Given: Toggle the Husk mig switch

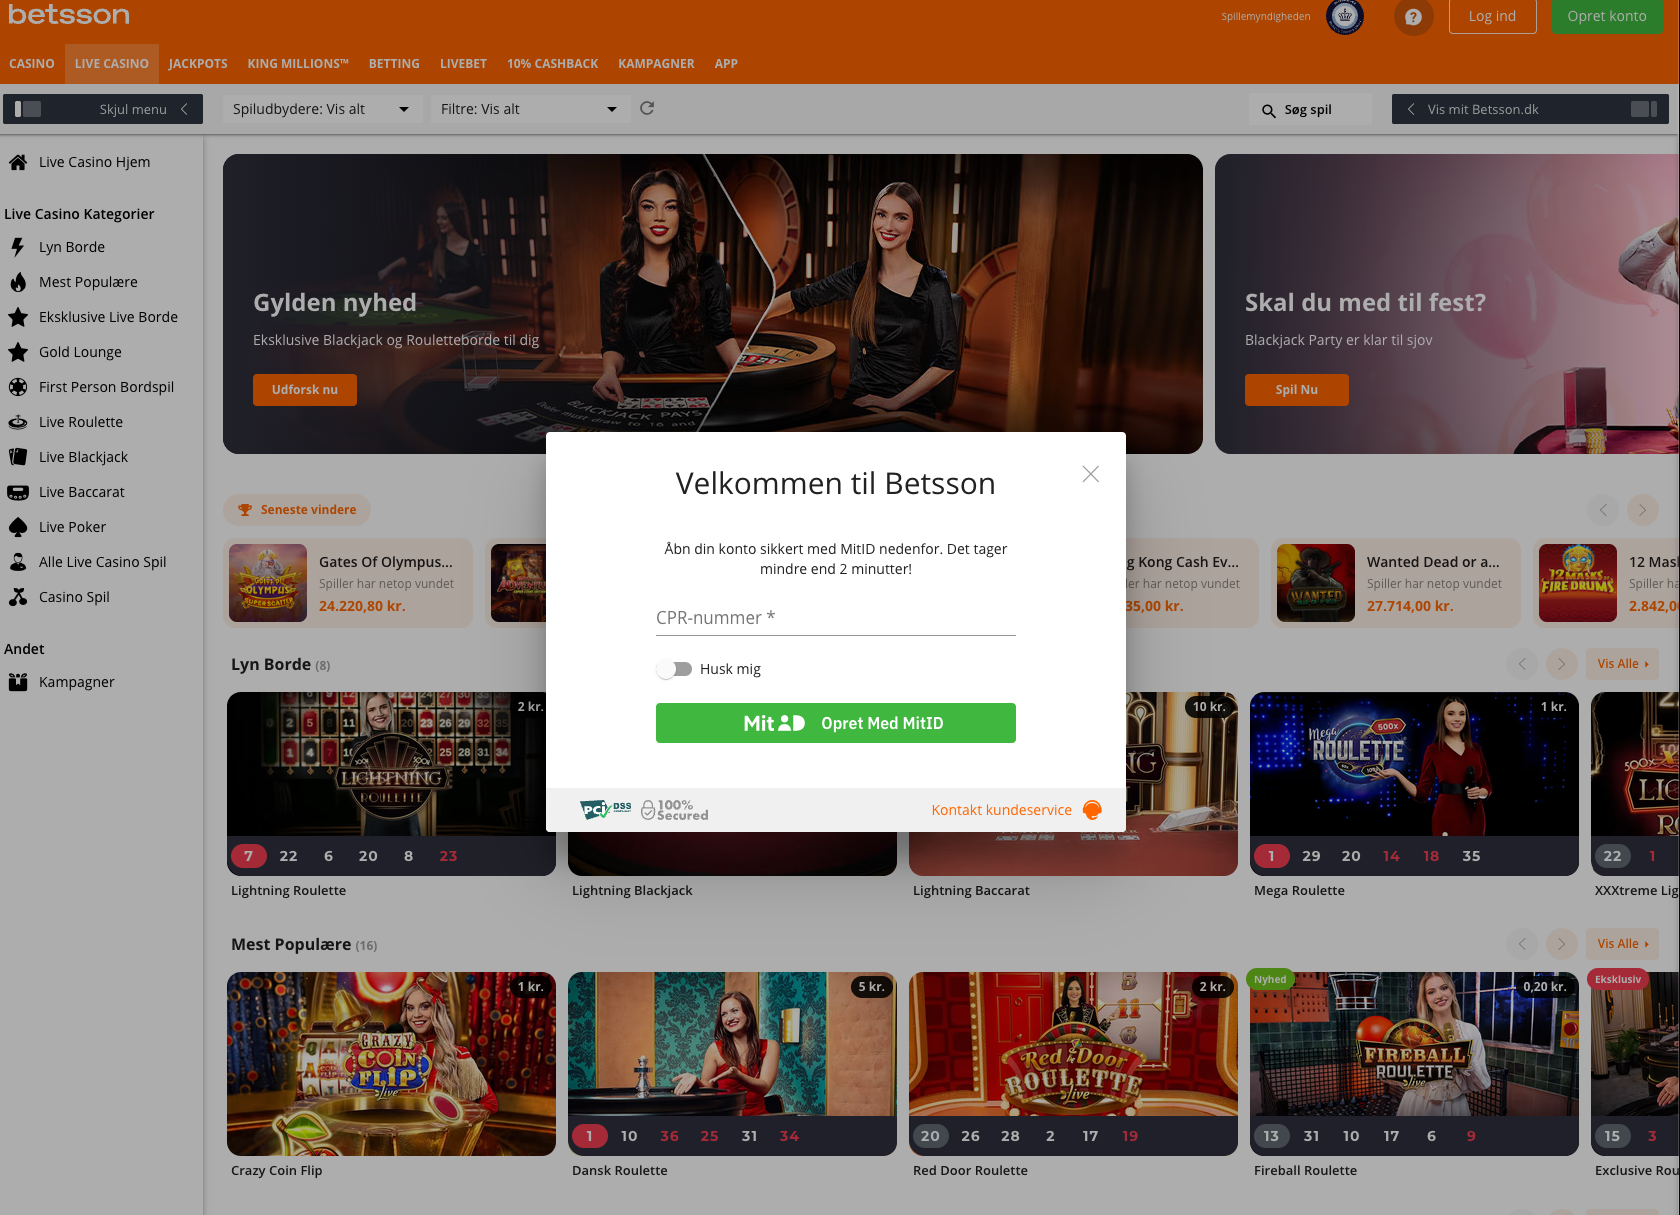Looking at the screenshot, I should (x=675, y=669).
